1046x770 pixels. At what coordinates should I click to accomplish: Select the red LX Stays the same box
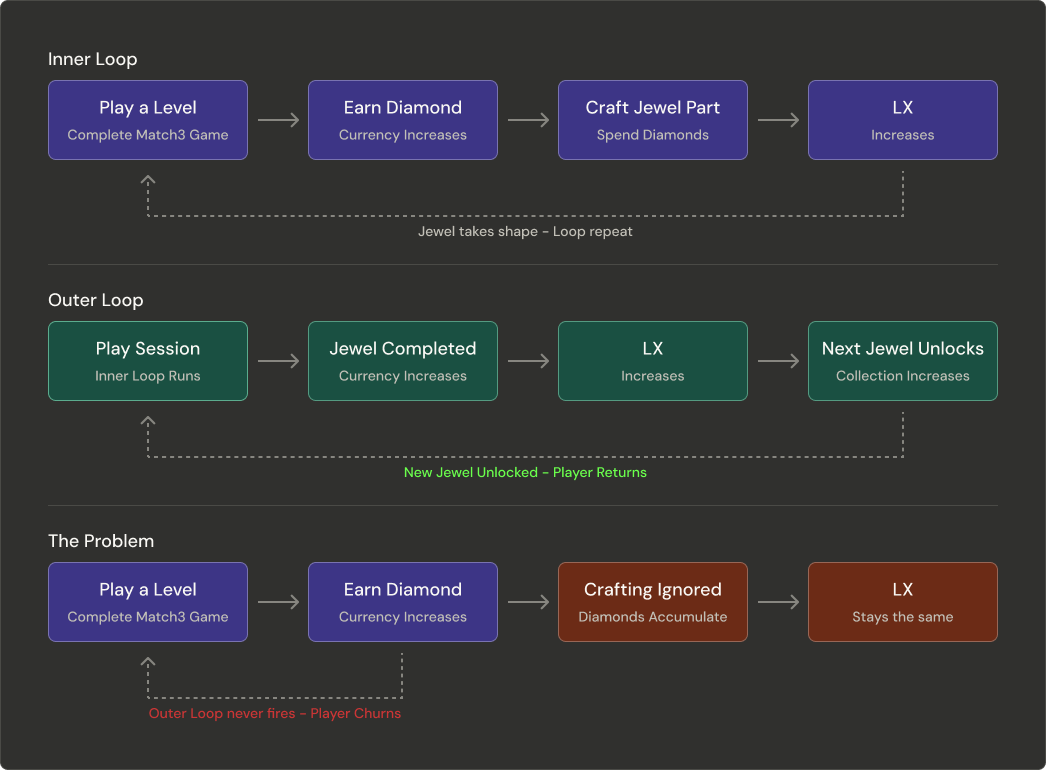(x=902, y=602)
